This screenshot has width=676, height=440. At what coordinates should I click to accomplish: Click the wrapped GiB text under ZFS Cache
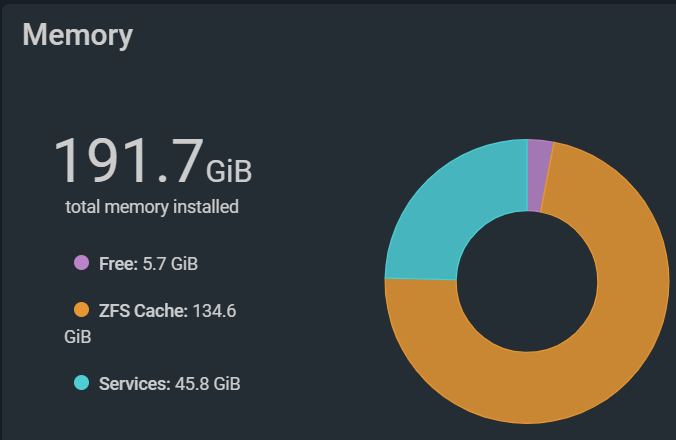(78, 337)
